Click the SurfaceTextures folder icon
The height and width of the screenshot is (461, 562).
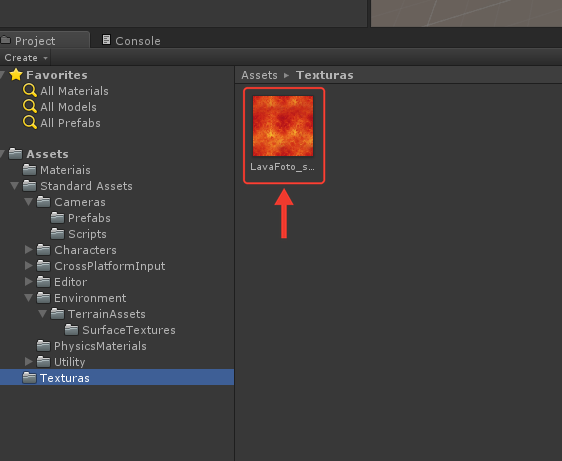tap(71, 330)
